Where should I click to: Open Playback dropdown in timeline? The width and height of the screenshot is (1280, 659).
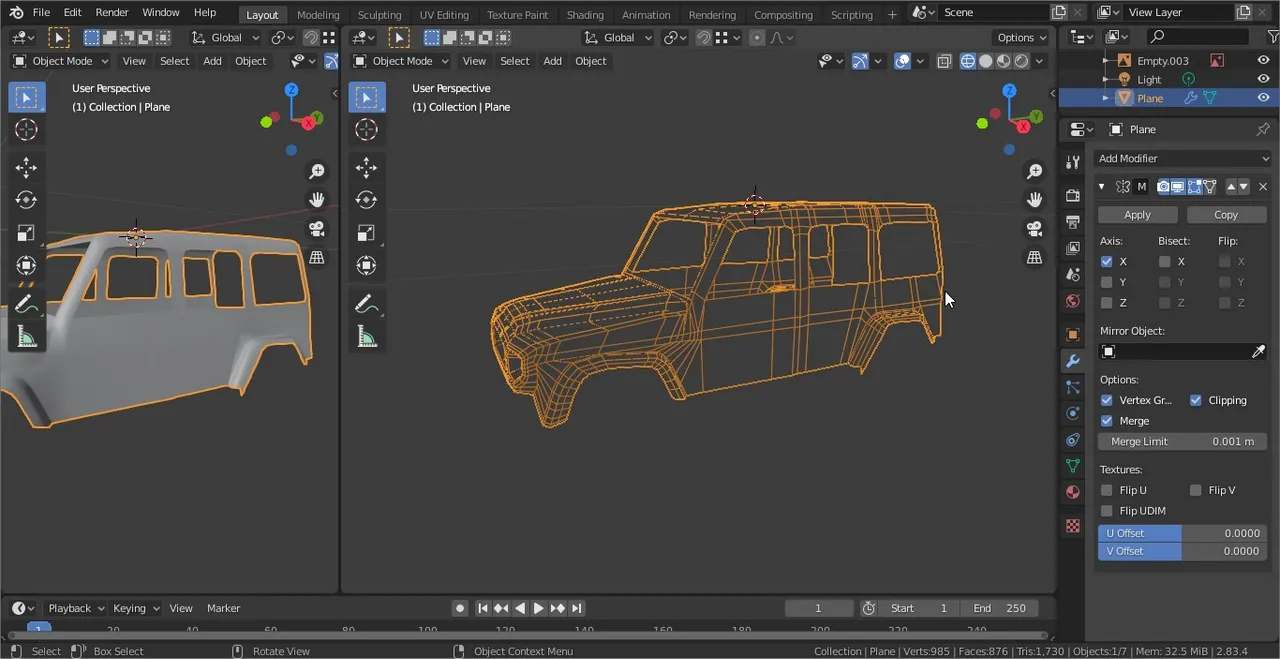coord(76,608)
